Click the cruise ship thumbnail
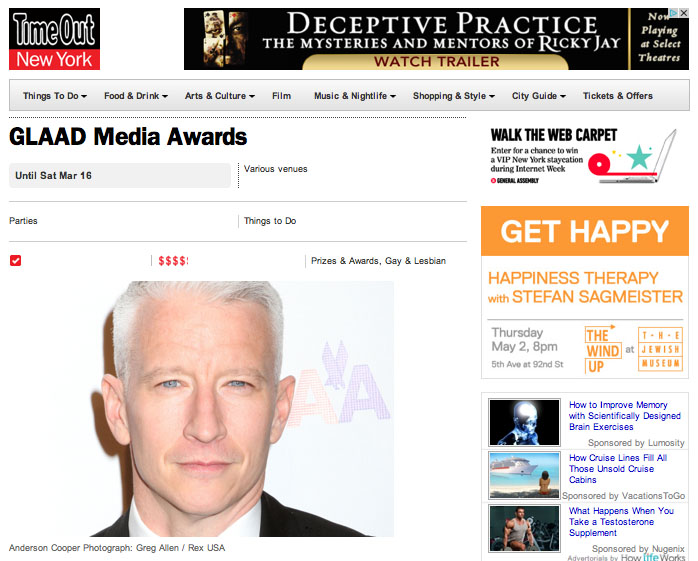Image resolution: width=698 pixels, height=561 pixels. point(524,475)
